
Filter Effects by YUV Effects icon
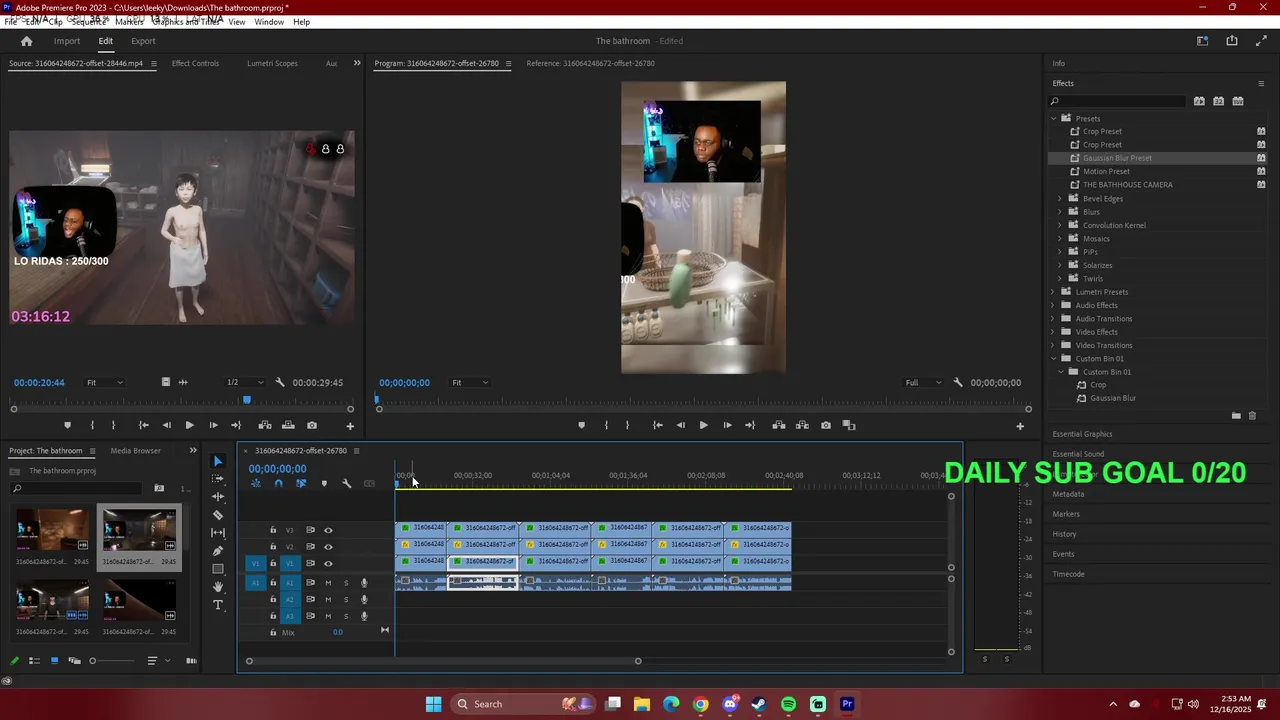point(1238,101)
